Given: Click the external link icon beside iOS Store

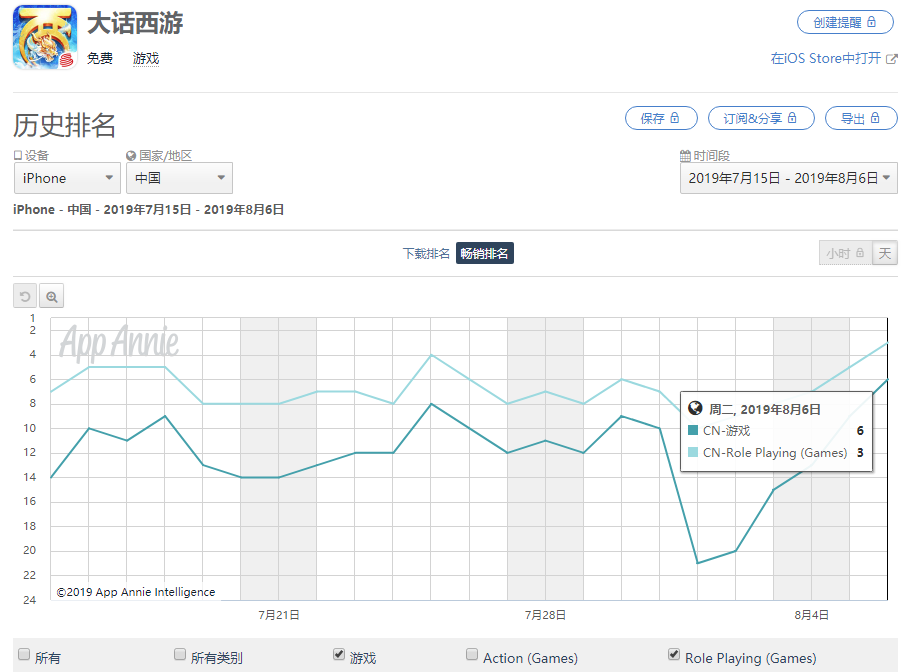Looking at the screenshot, I should click(x=891, y=59).
